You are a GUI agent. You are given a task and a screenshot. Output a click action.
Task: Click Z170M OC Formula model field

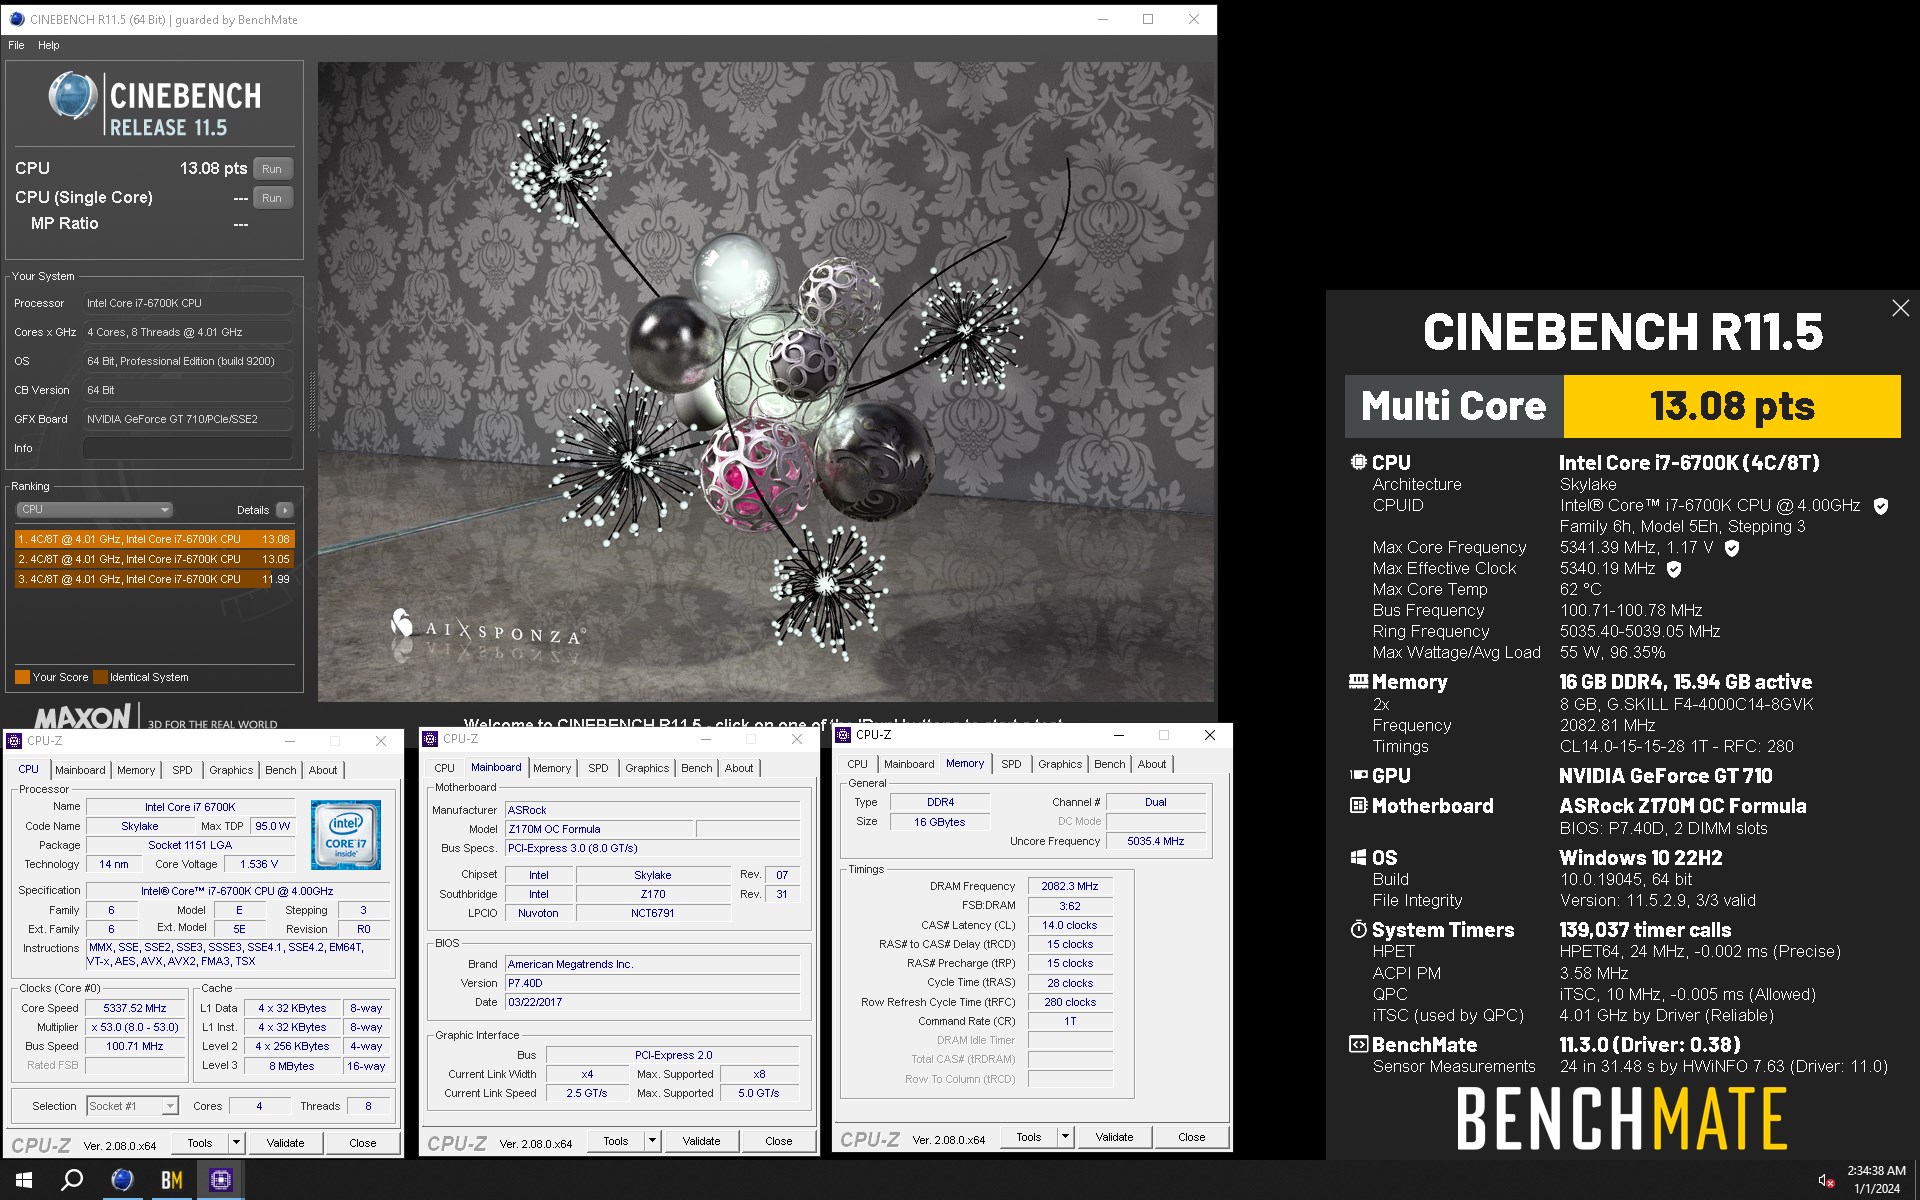pyautogui.click(x=598, y=829)
